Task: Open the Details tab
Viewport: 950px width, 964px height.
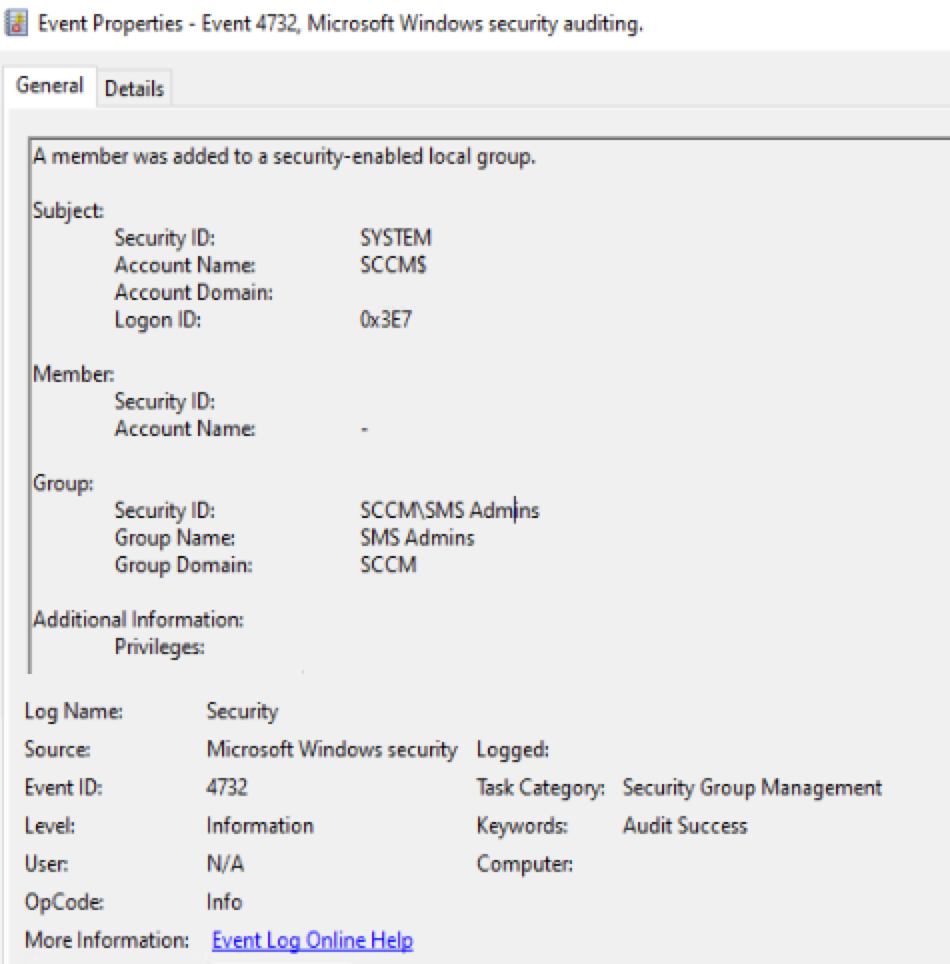Action: [x=134, y=89]
